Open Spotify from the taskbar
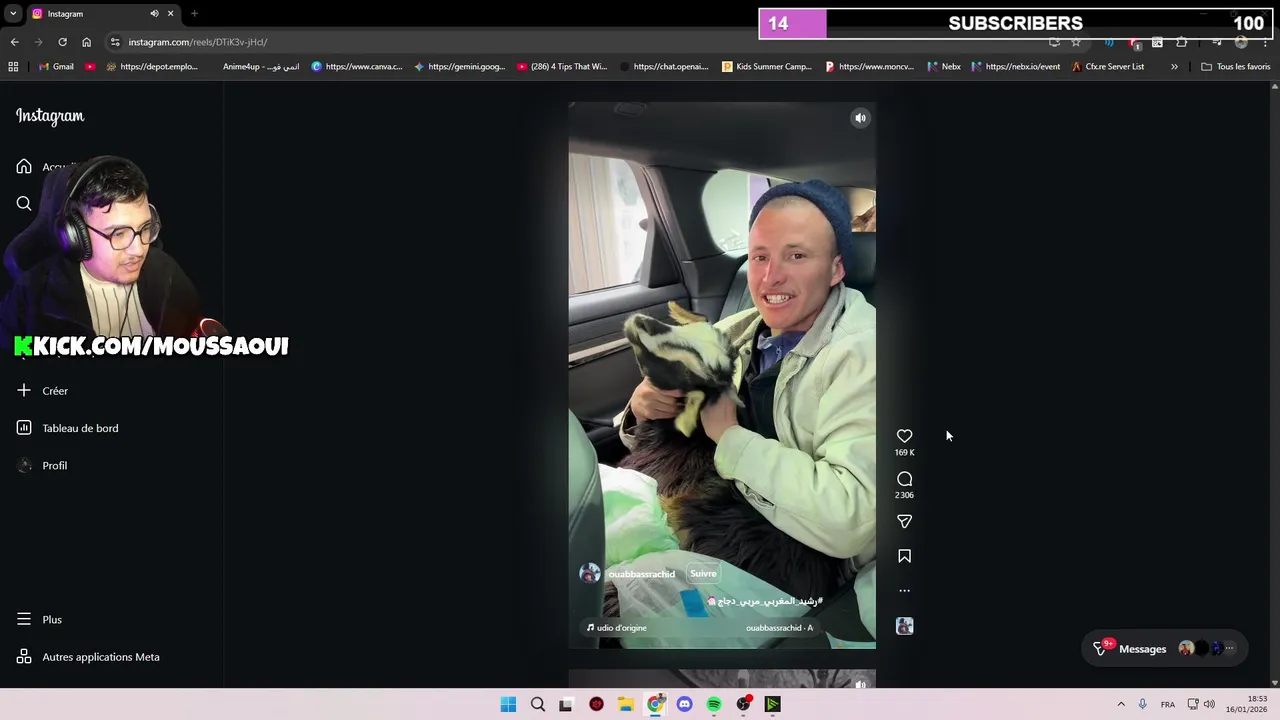This screenshot has height=720, width=1280. tap(714, 704)
